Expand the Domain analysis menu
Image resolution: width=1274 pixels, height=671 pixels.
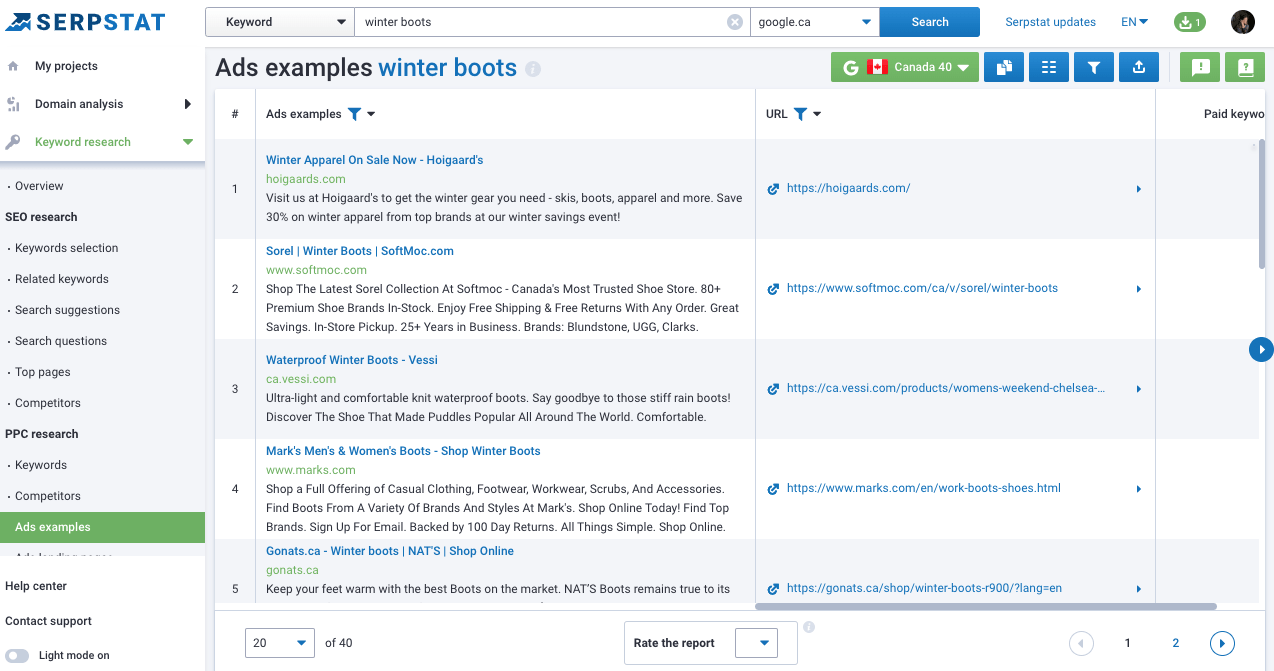click(187, 104)
